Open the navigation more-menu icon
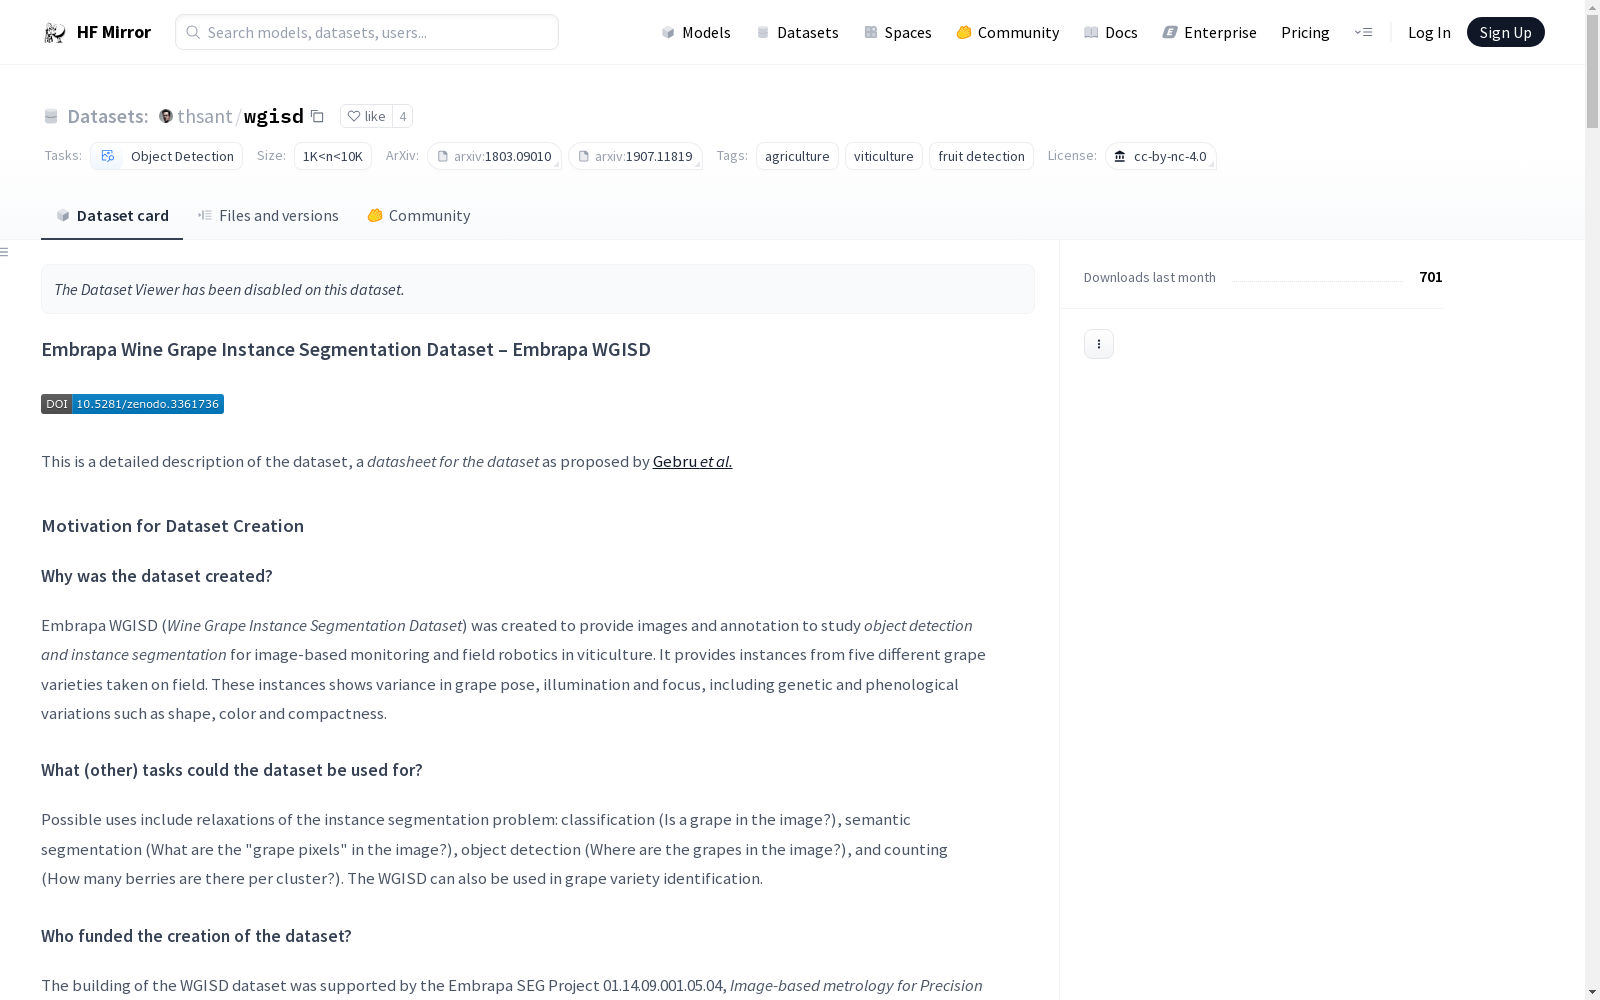The image size is (1600, 1000). point(1363,32)
